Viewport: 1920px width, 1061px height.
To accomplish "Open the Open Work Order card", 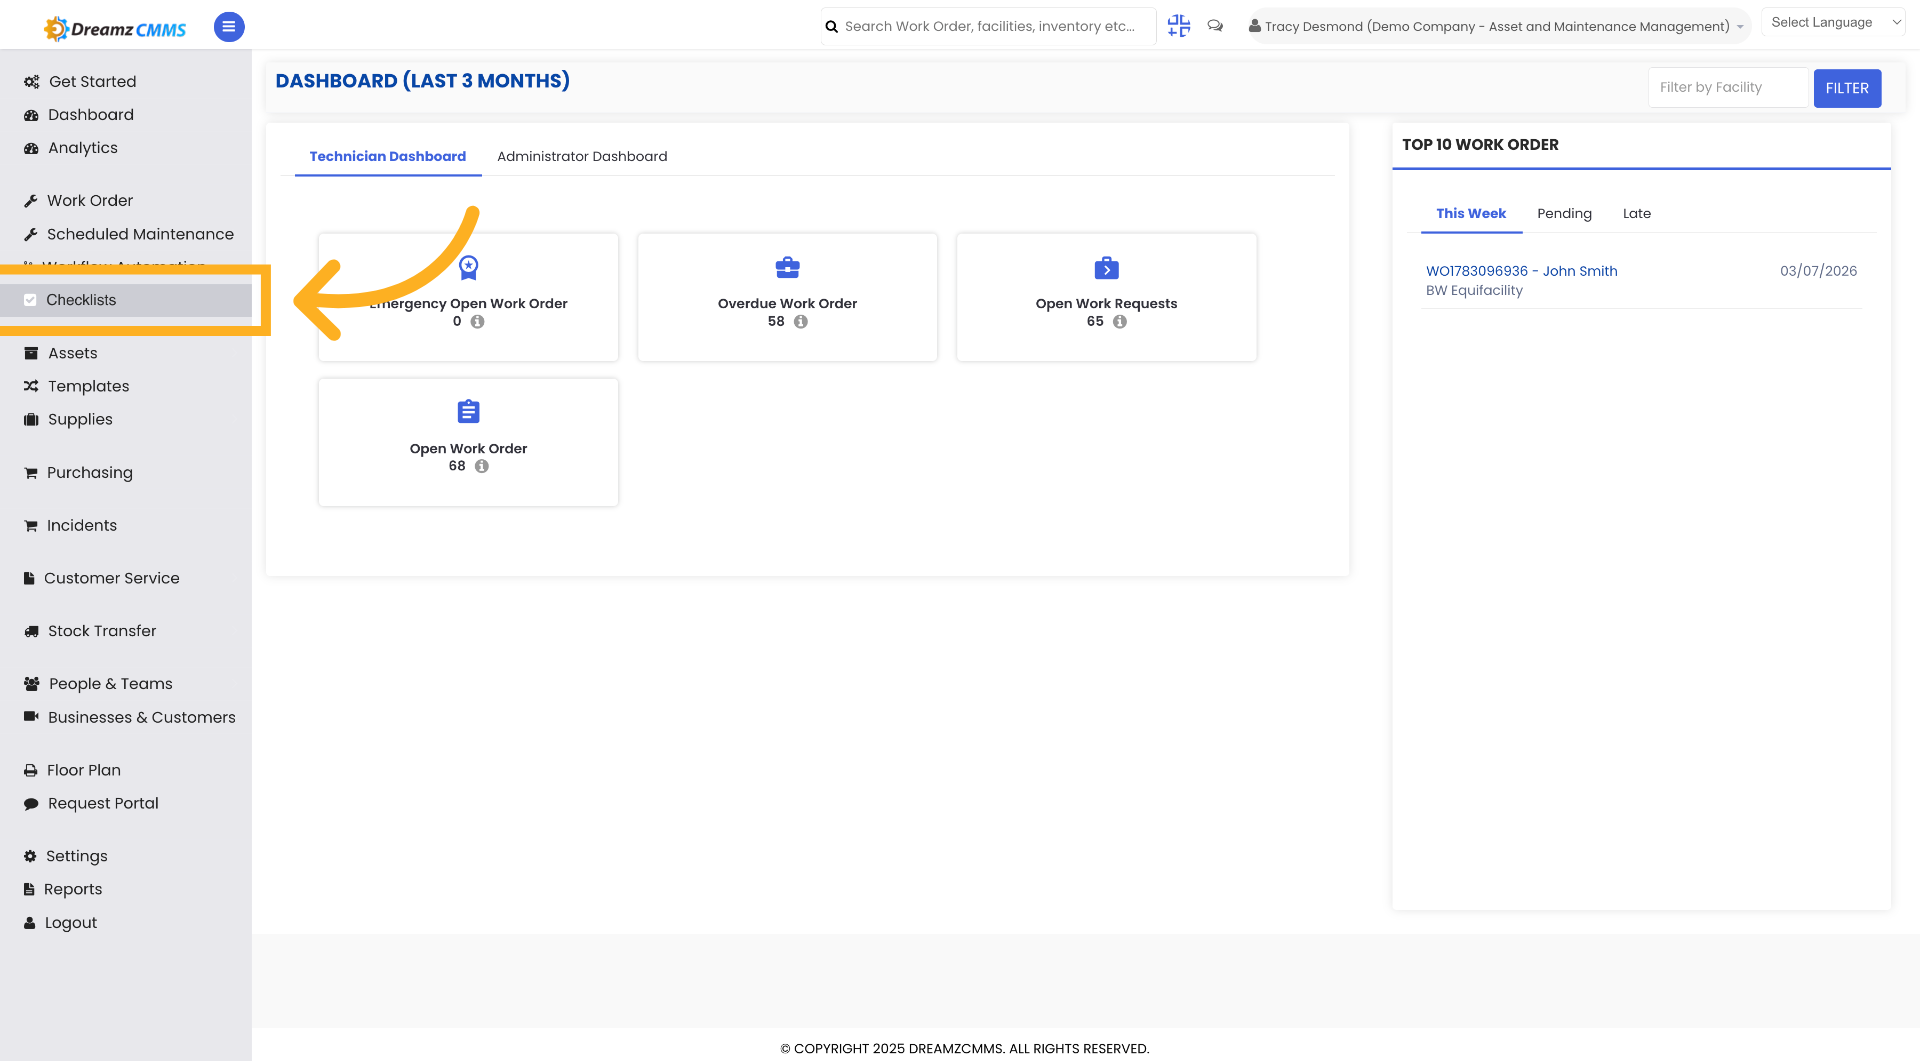I will coord(468,442).
